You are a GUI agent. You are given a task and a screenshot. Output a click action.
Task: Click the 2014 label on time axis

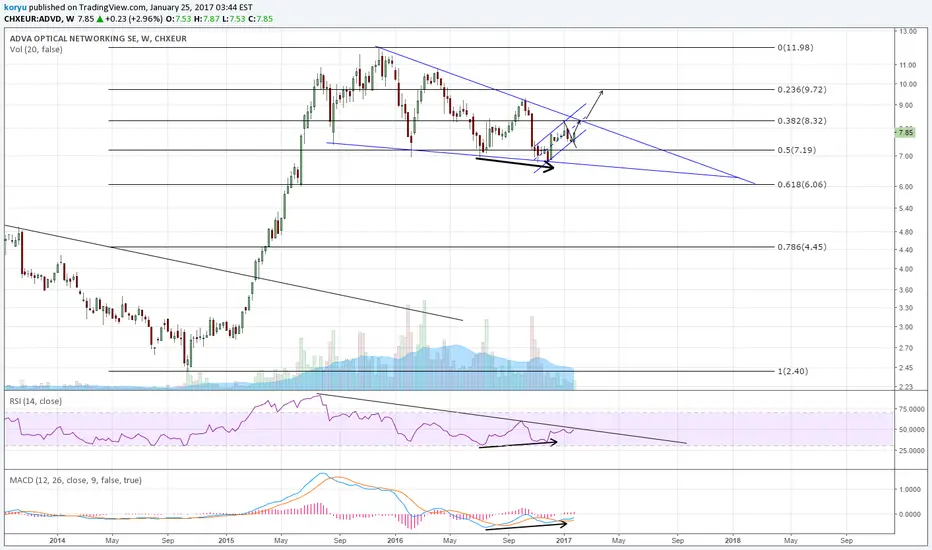57,540
